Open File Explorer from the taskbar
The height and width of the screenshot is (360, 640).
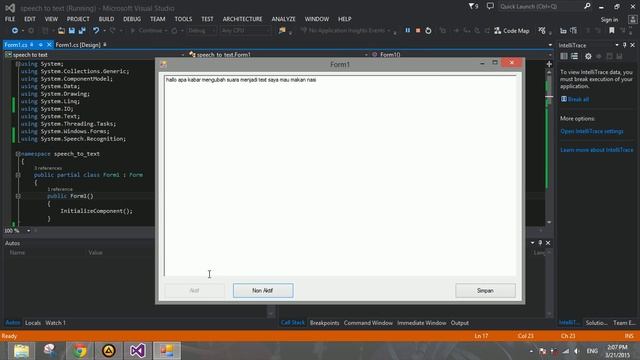[21, 351]
